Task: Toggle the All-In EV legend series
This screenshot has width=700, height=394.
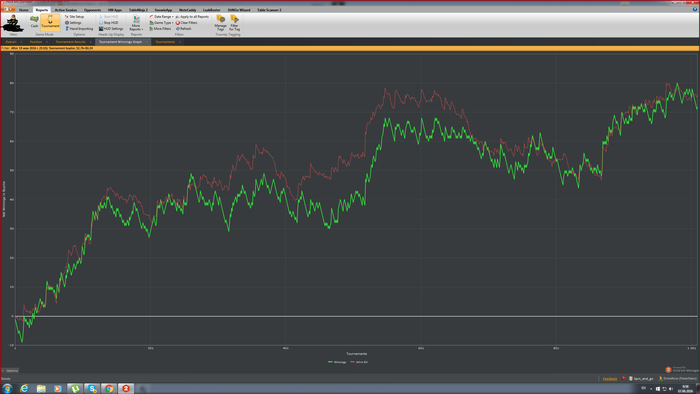Action: coord(359,362)
